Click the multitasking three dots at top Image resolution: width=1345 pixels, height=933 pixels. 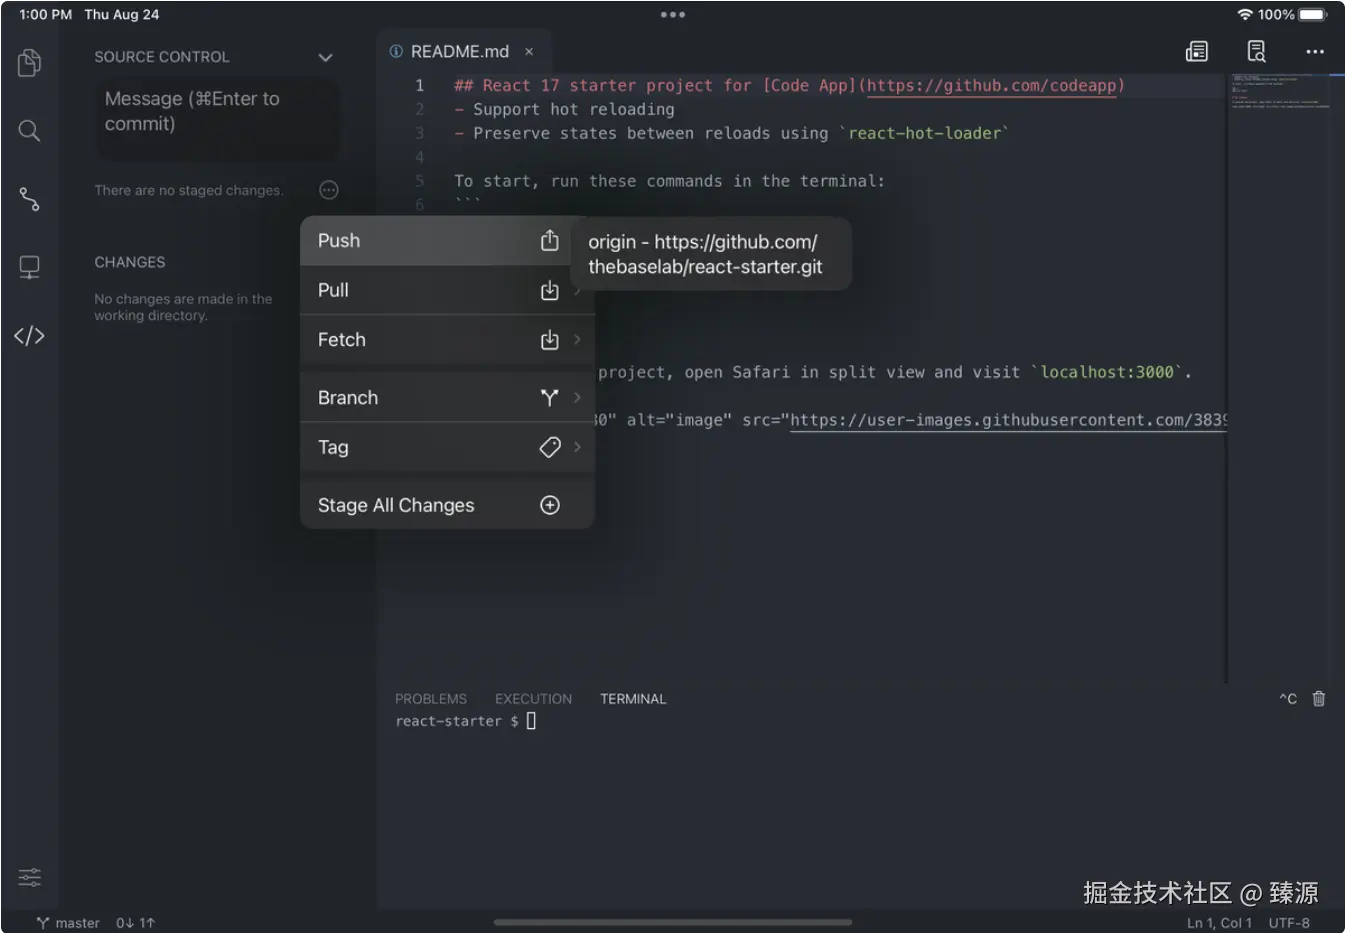click(673, 15)
